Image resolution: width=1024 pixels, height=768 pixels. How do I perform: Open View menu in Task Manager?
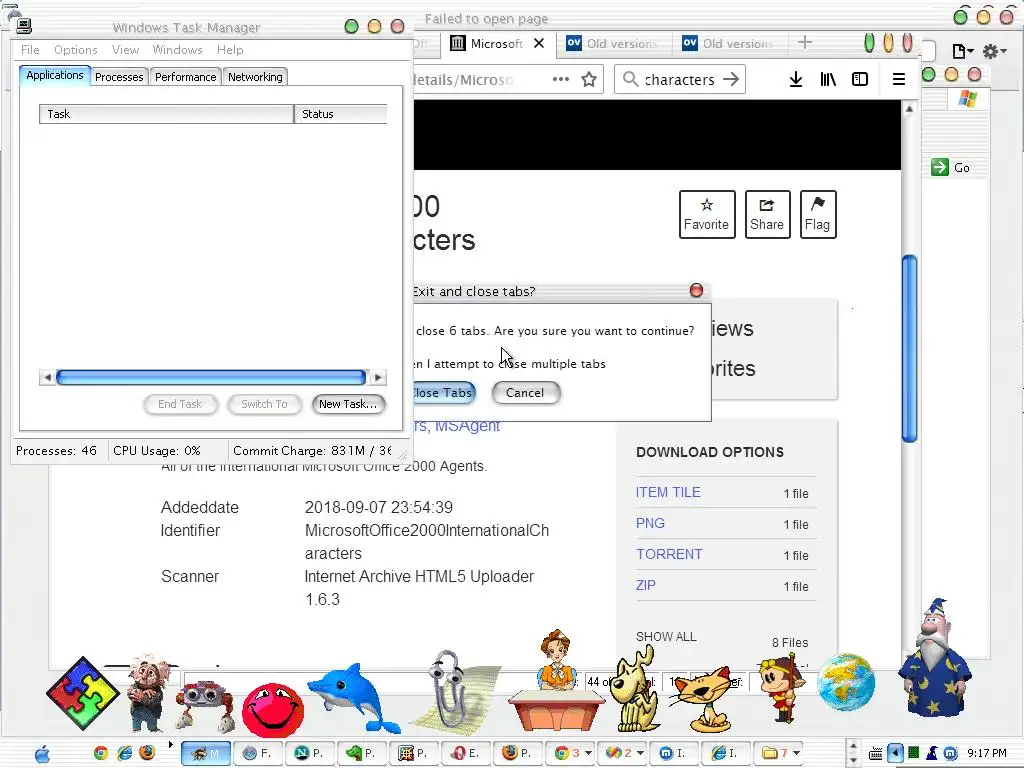point(125,50)
